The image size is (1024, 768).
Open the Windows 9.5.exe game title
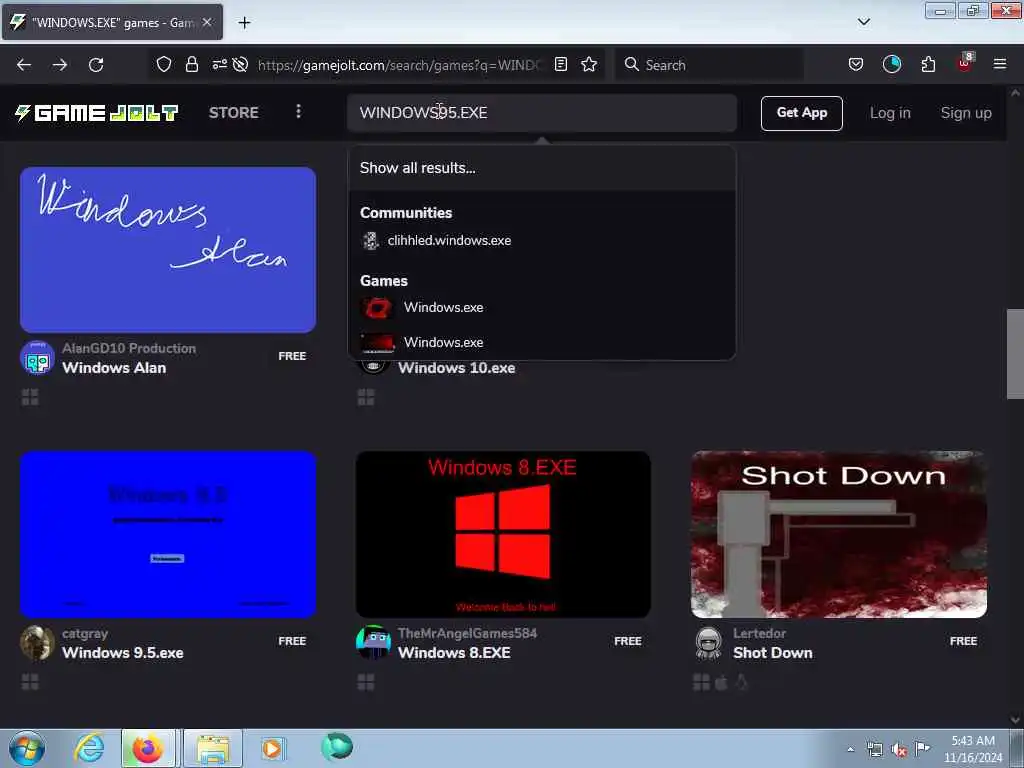(x=123, y=652)
